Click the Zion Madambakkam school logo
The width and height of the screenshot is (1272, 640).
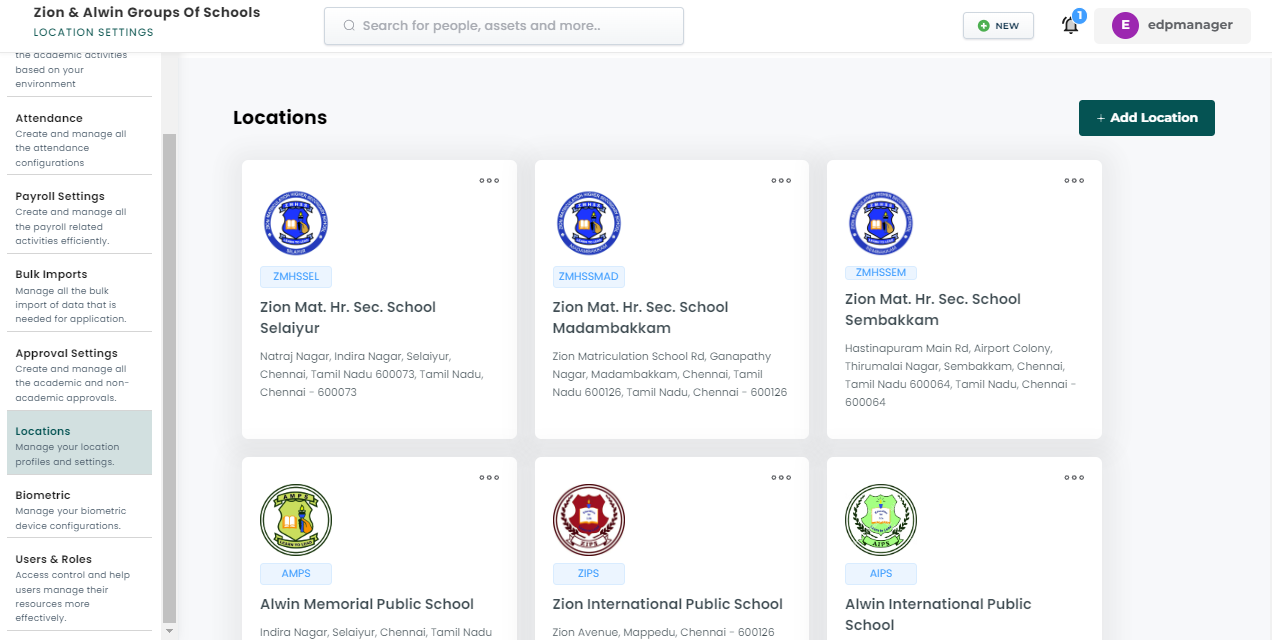tap(588, 223)
